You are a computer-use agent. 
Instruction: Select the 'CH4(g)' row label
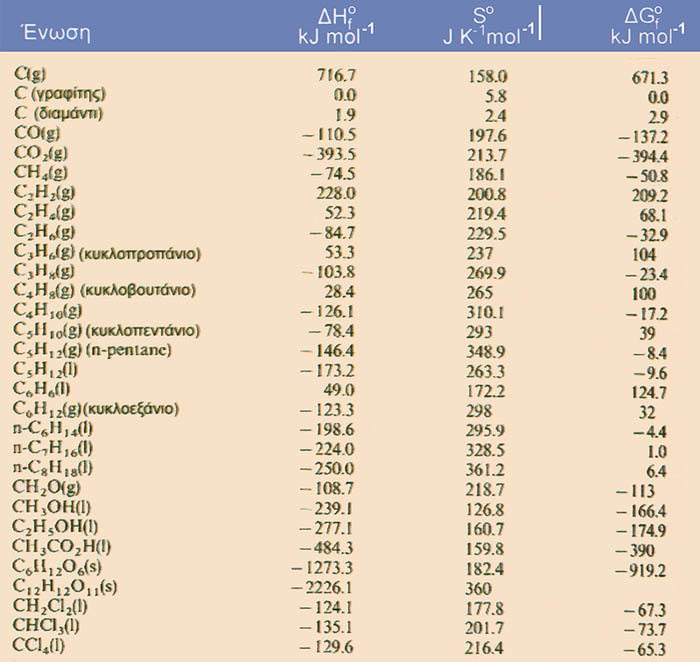[41, 173]
